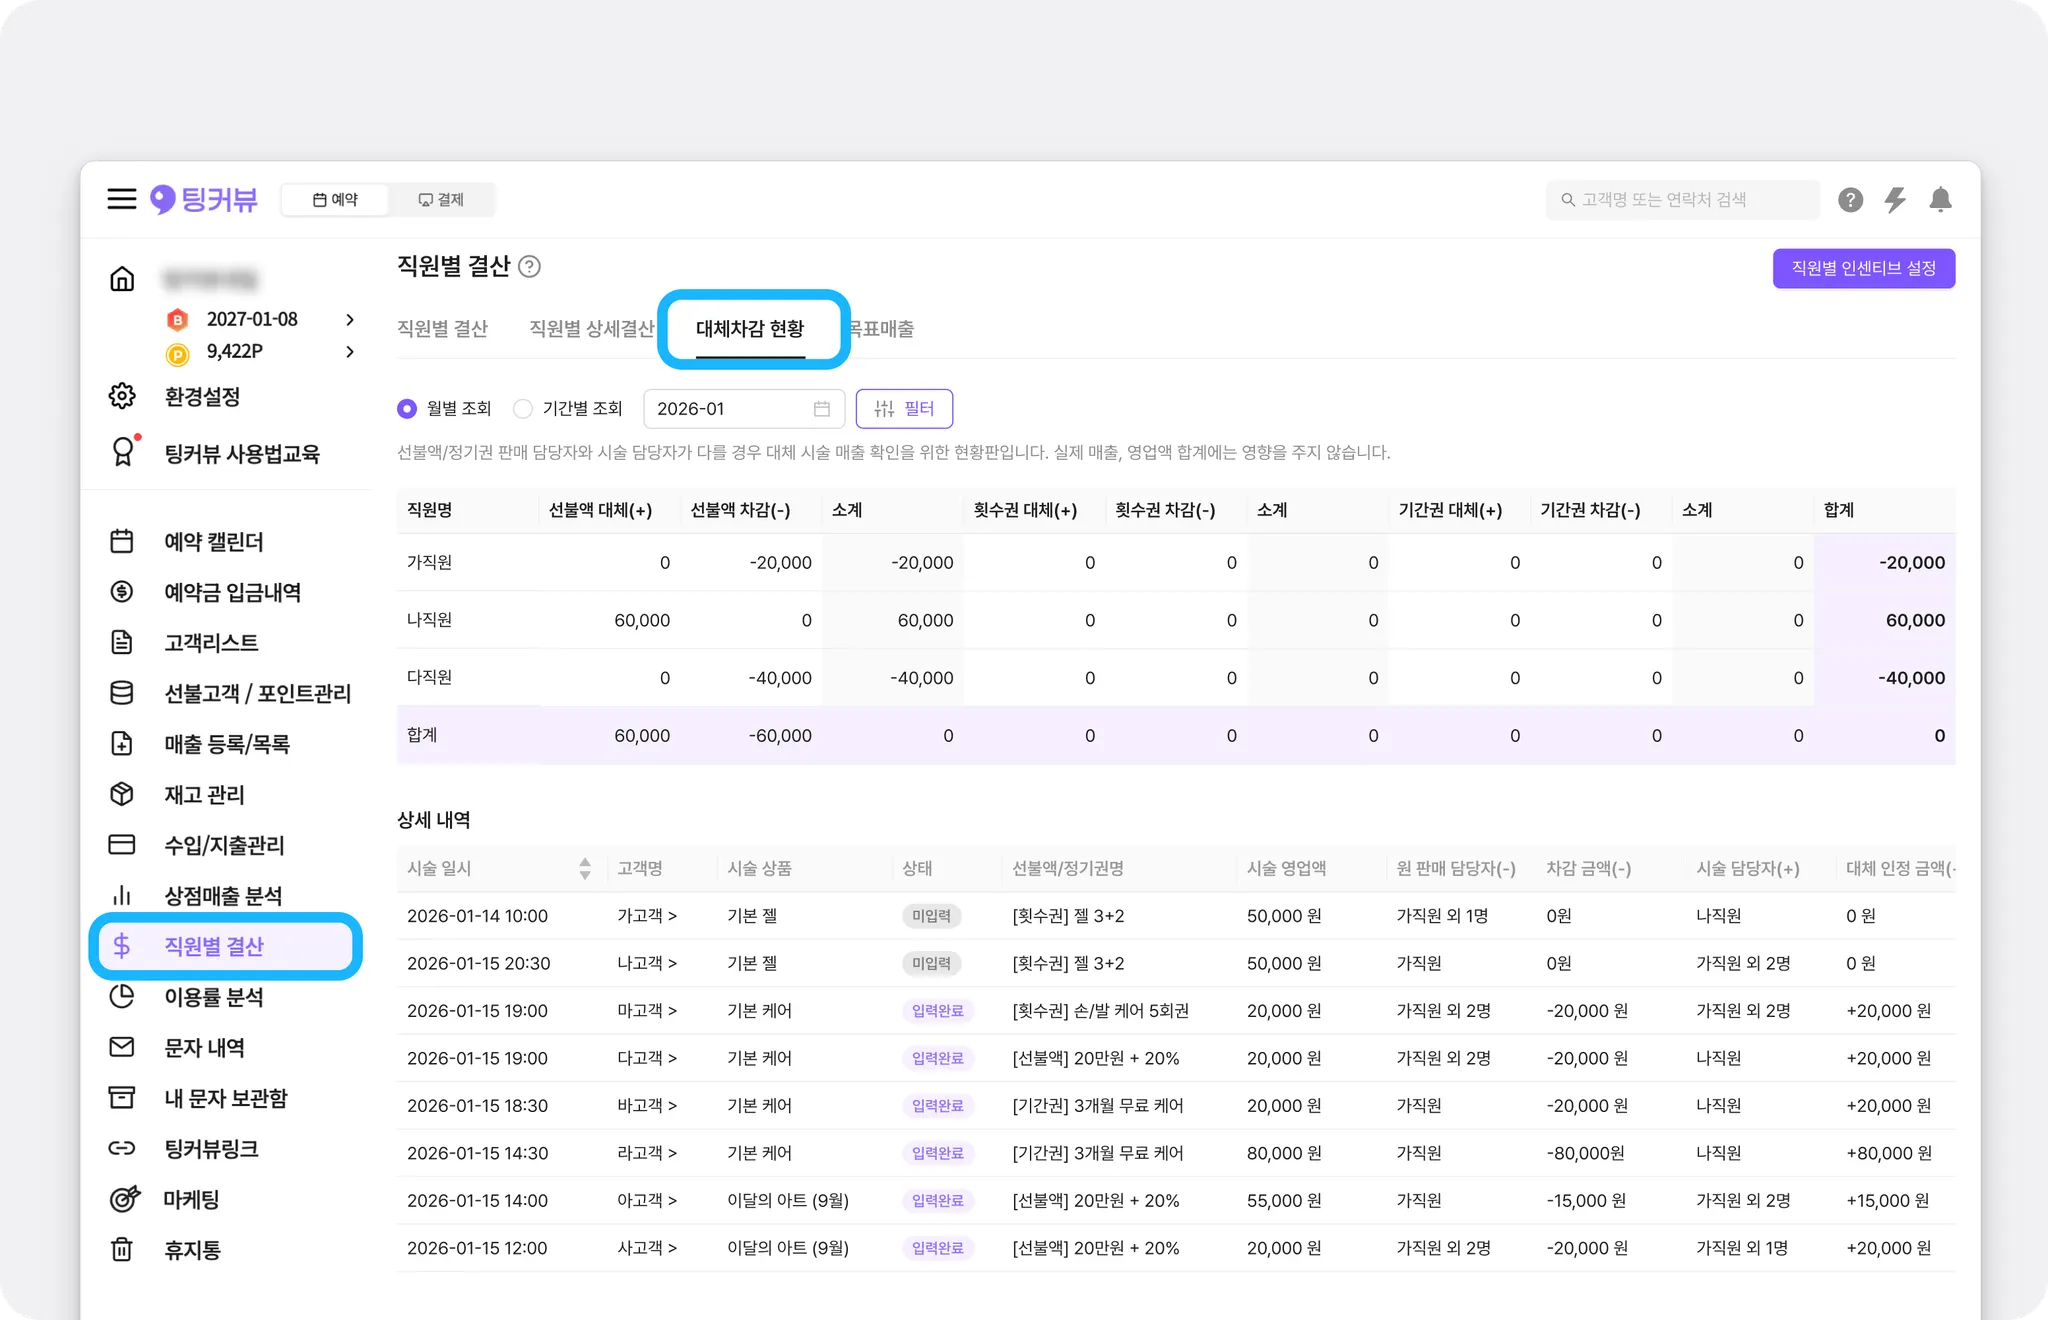
Task: Switch to 직원별 상세결산 tab
Action: pos(590,329)
